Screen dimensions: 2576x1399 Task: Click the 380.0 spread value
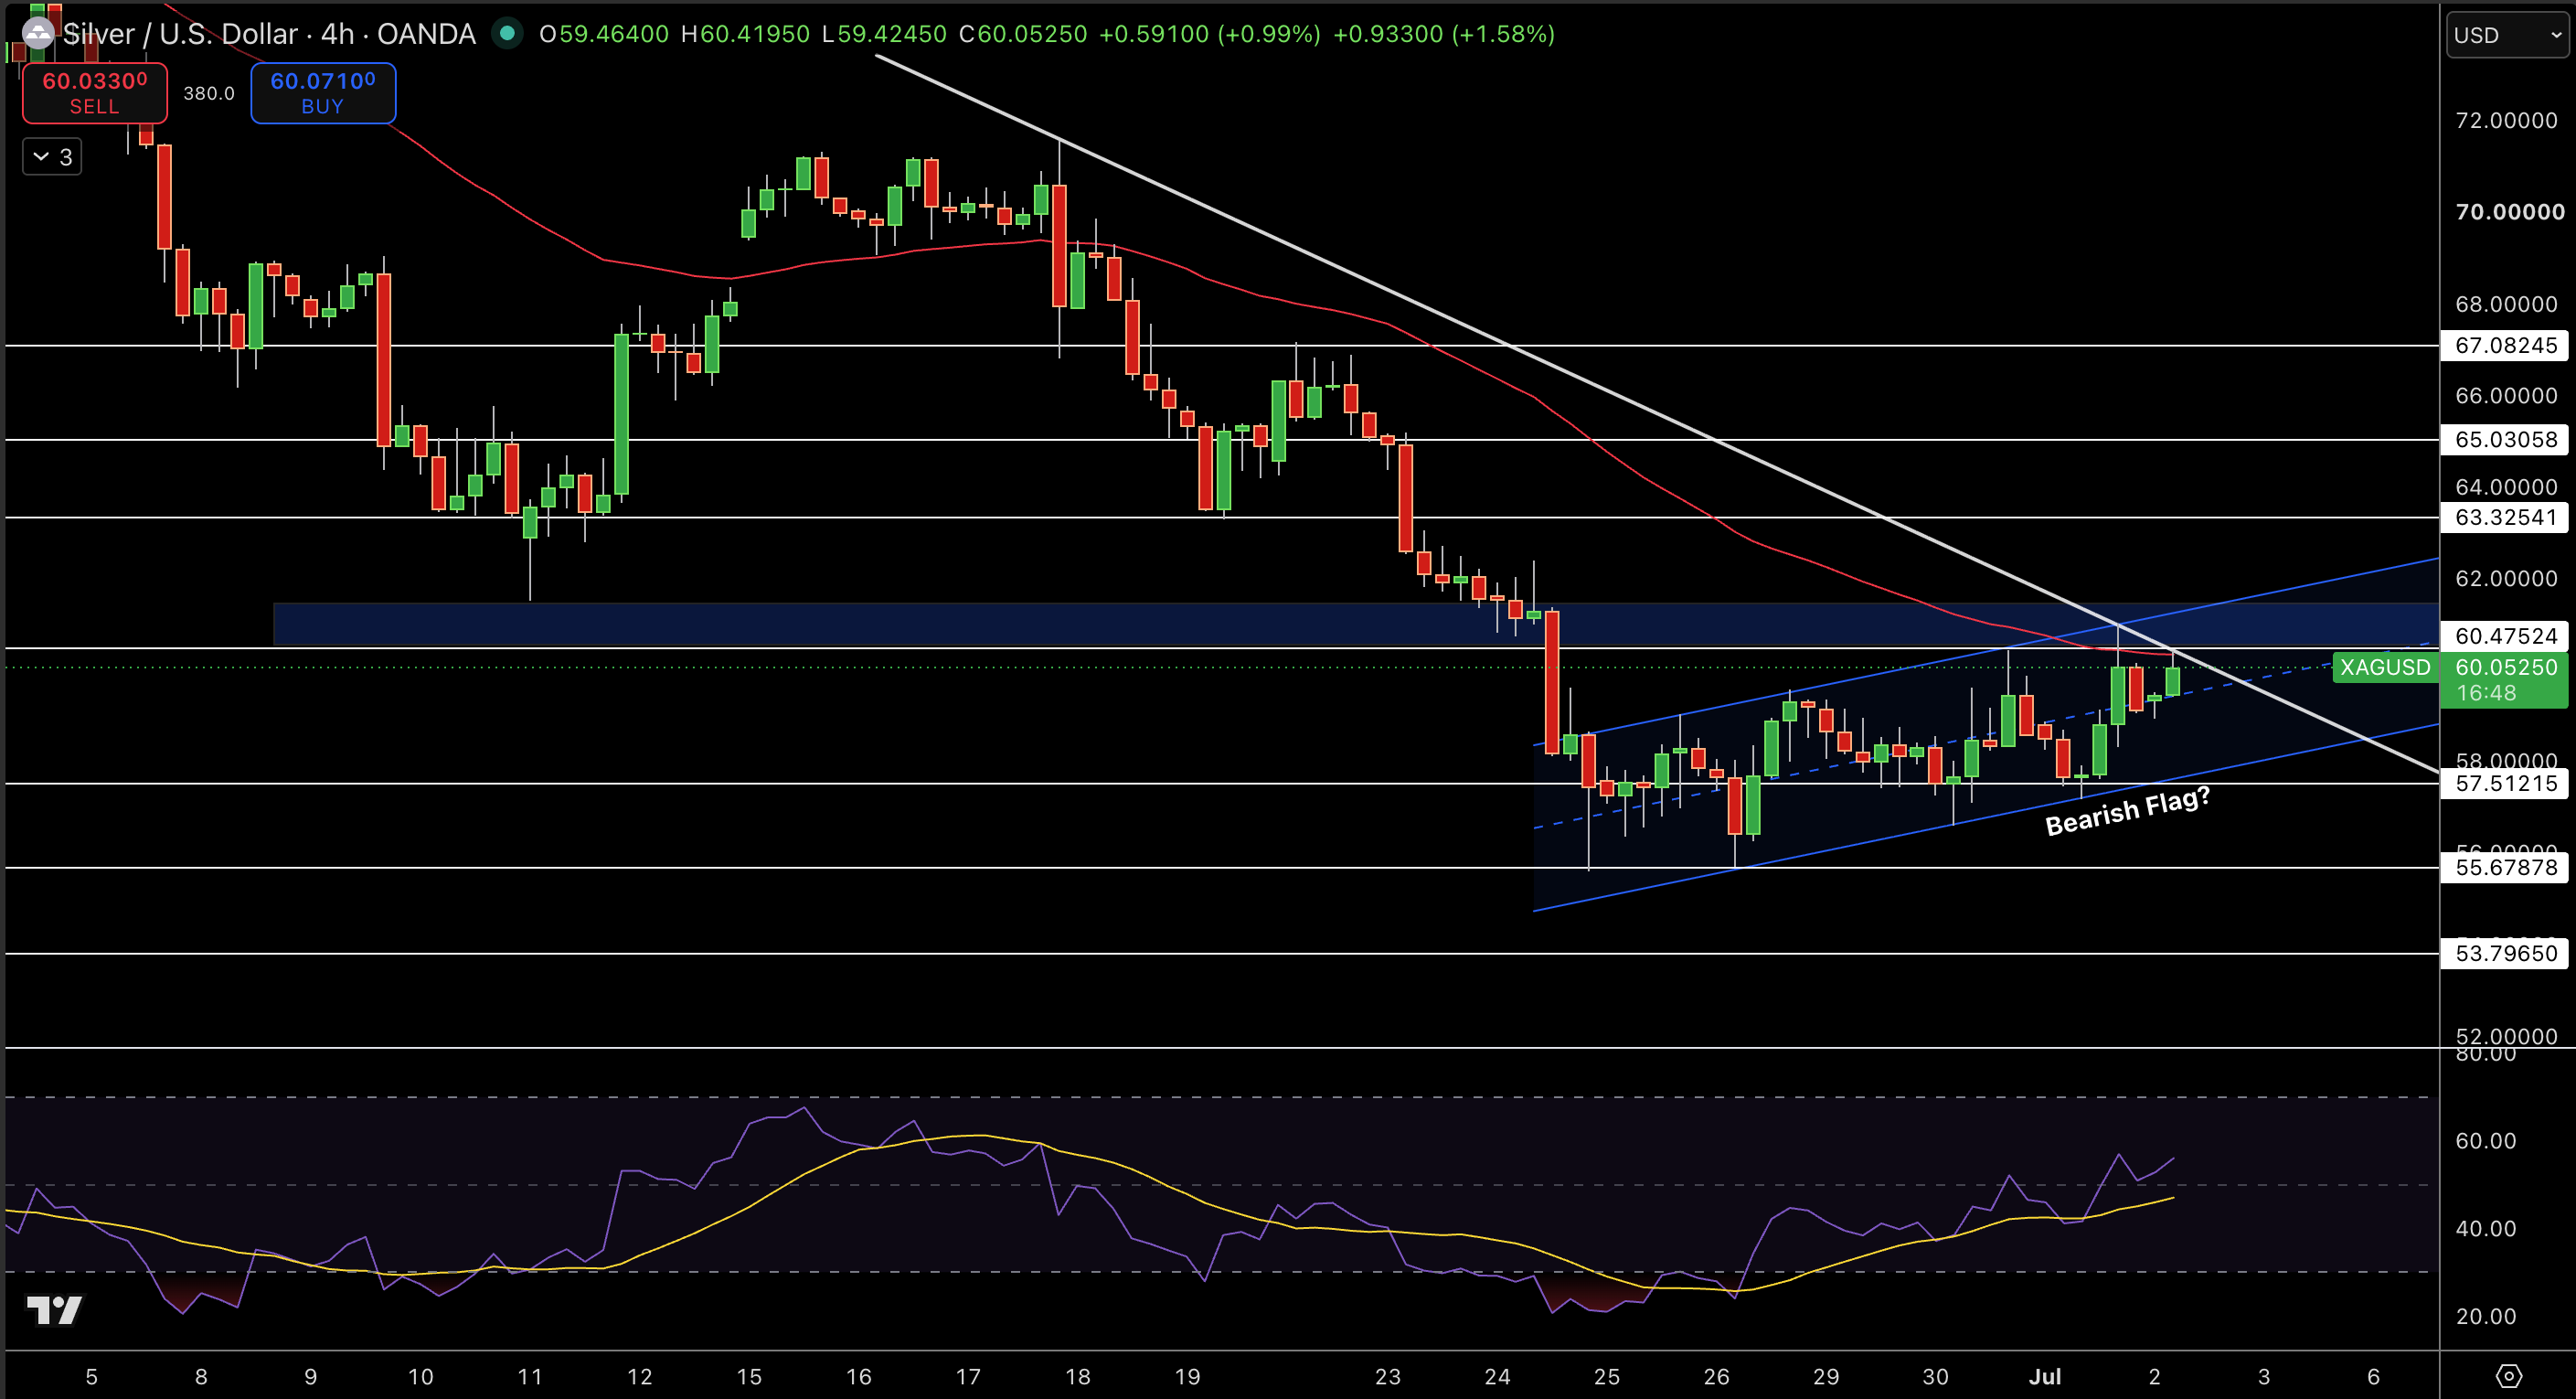(x=209, y=93)
